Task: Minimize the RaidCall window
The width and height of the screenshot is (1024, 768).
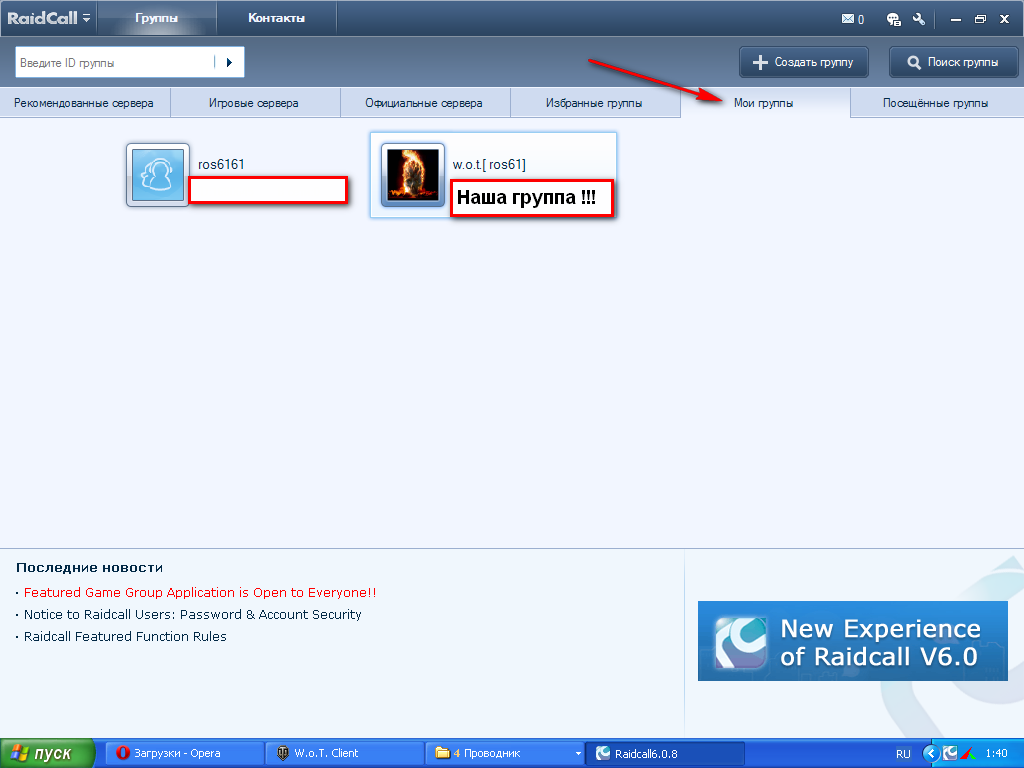Action: (x=956, y=20)
